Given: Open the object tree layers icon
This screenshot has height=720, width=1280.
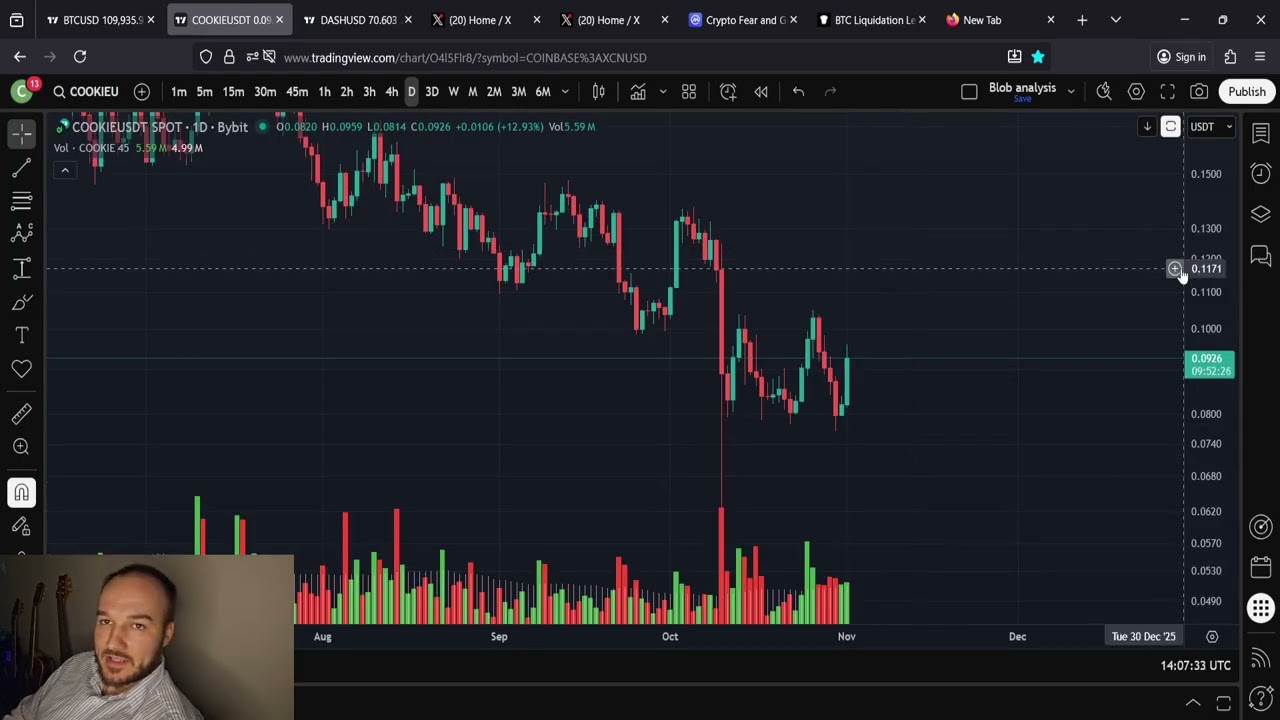Looking at the screenshot, I should coord(1260,215).
